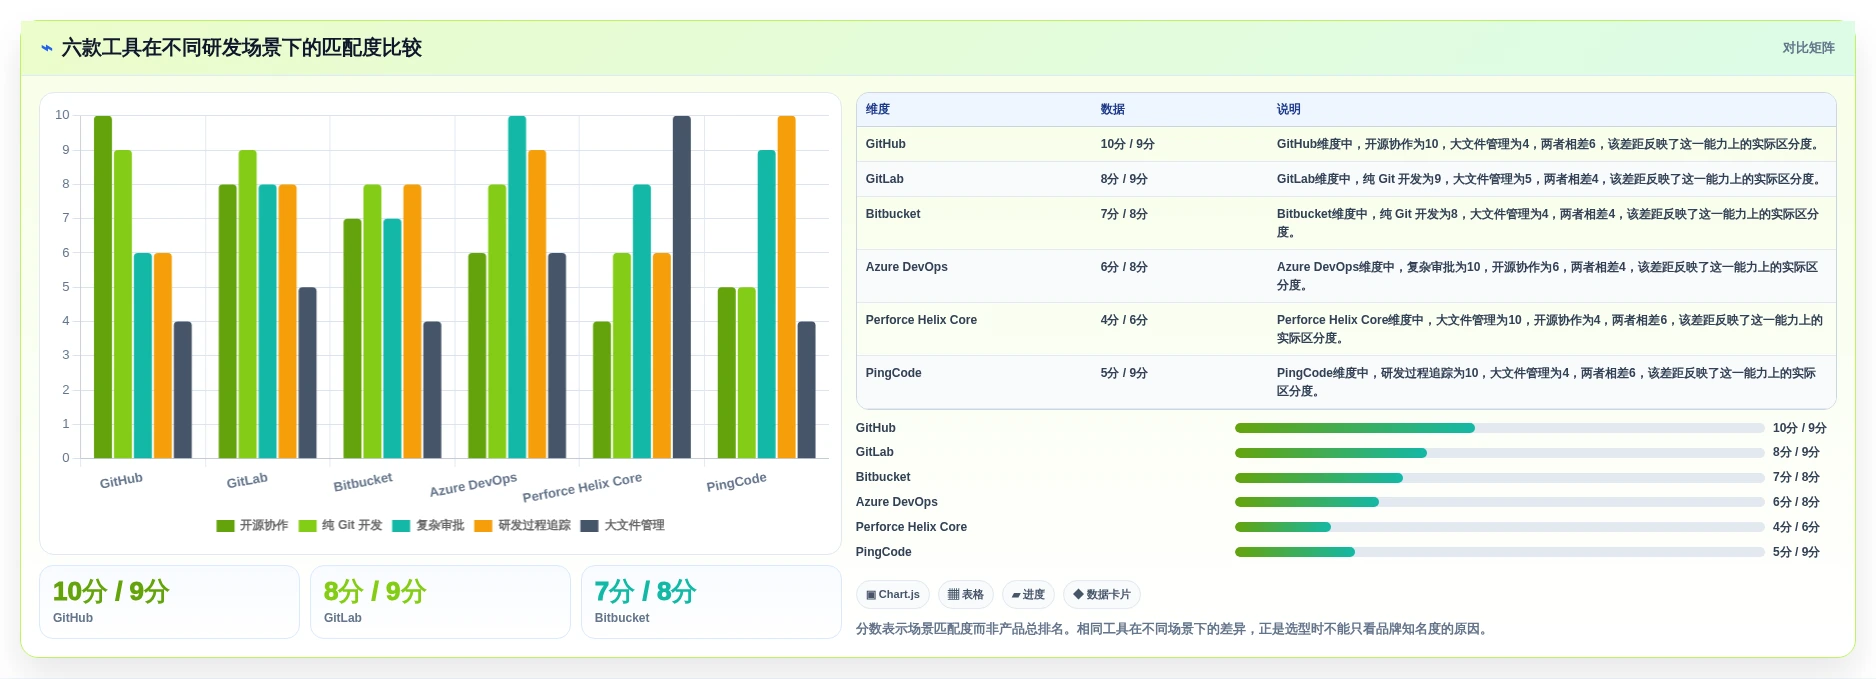
Task: Click the 数据 column header
Action: pos(1112,110)
